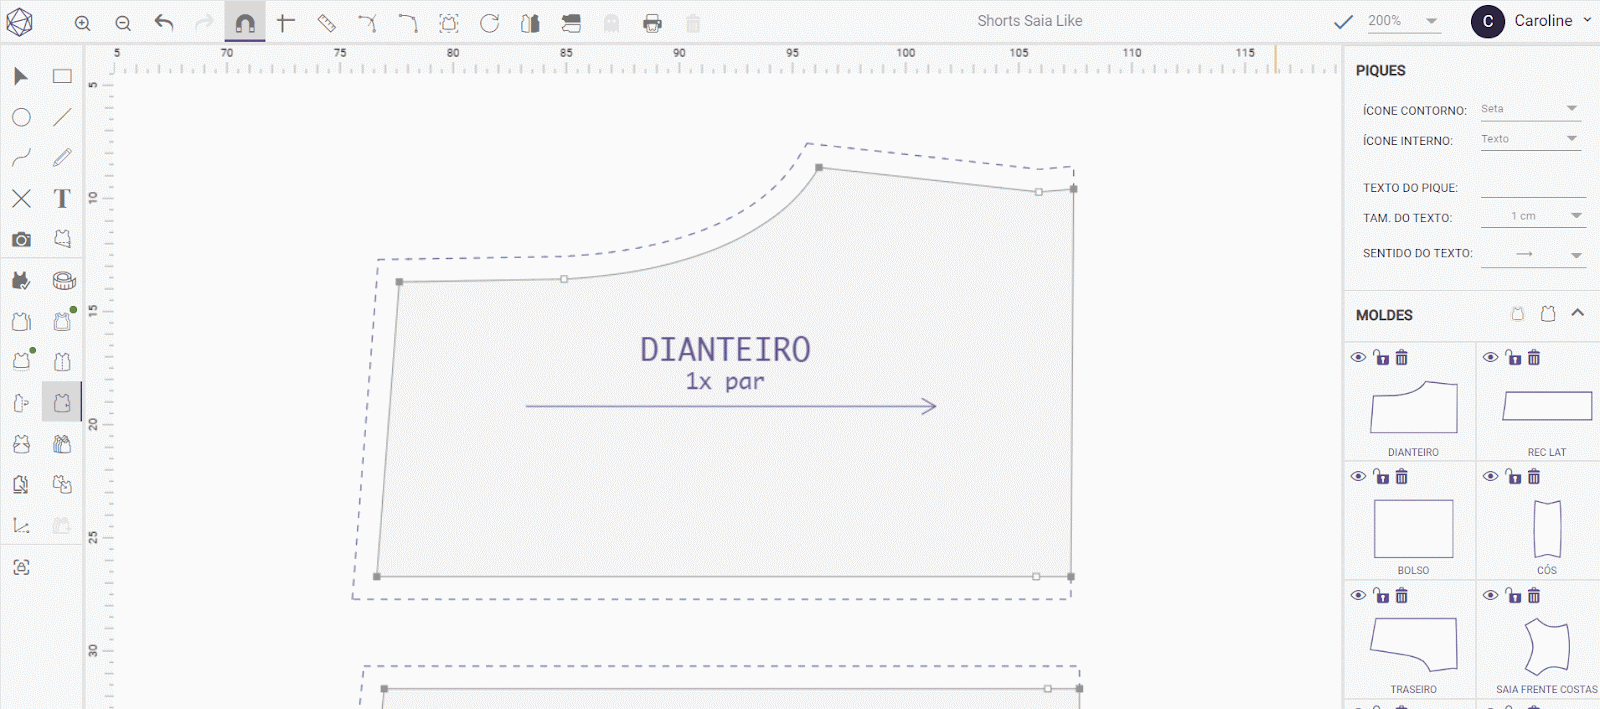Toggle visibility of the BOLSO mold
Image resolution: width=1600 pixels, height=709 pixels.
tap(1358, 476)
